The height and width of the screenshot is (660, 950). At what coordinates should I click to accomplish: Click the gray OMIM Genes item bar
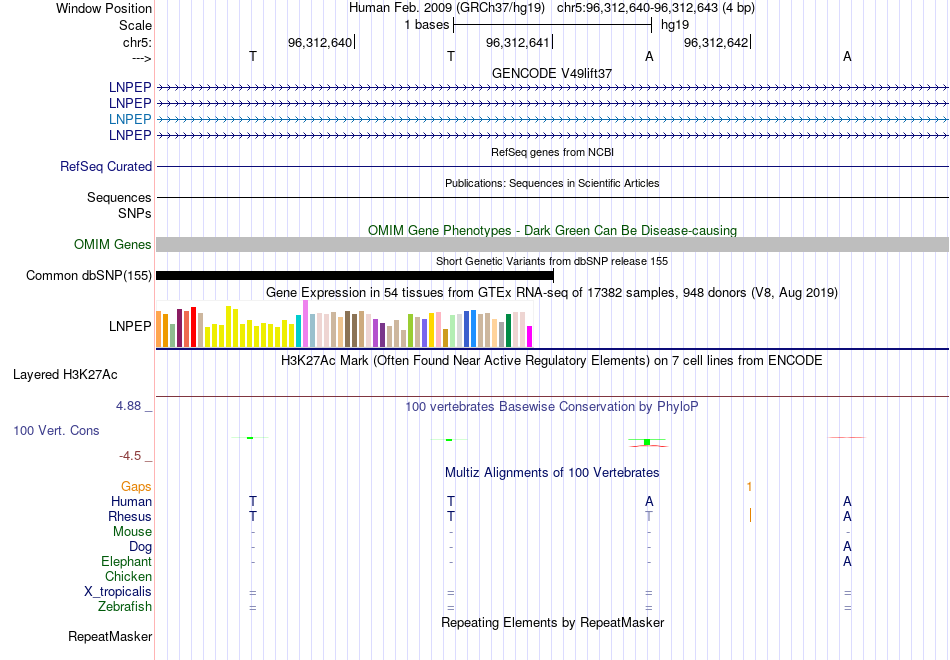552,244
